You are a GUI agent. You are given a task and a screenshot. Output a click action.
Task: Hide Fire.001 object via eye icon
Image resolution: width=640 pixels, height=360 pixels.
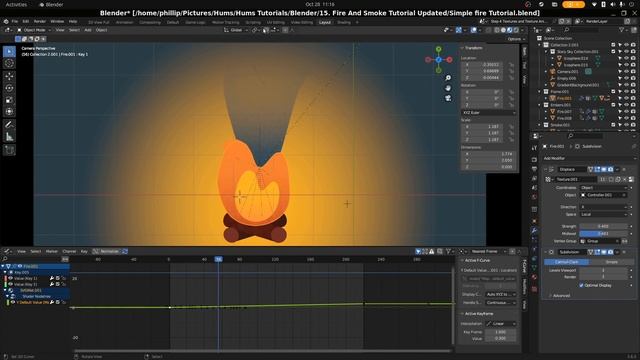(627, 98)
